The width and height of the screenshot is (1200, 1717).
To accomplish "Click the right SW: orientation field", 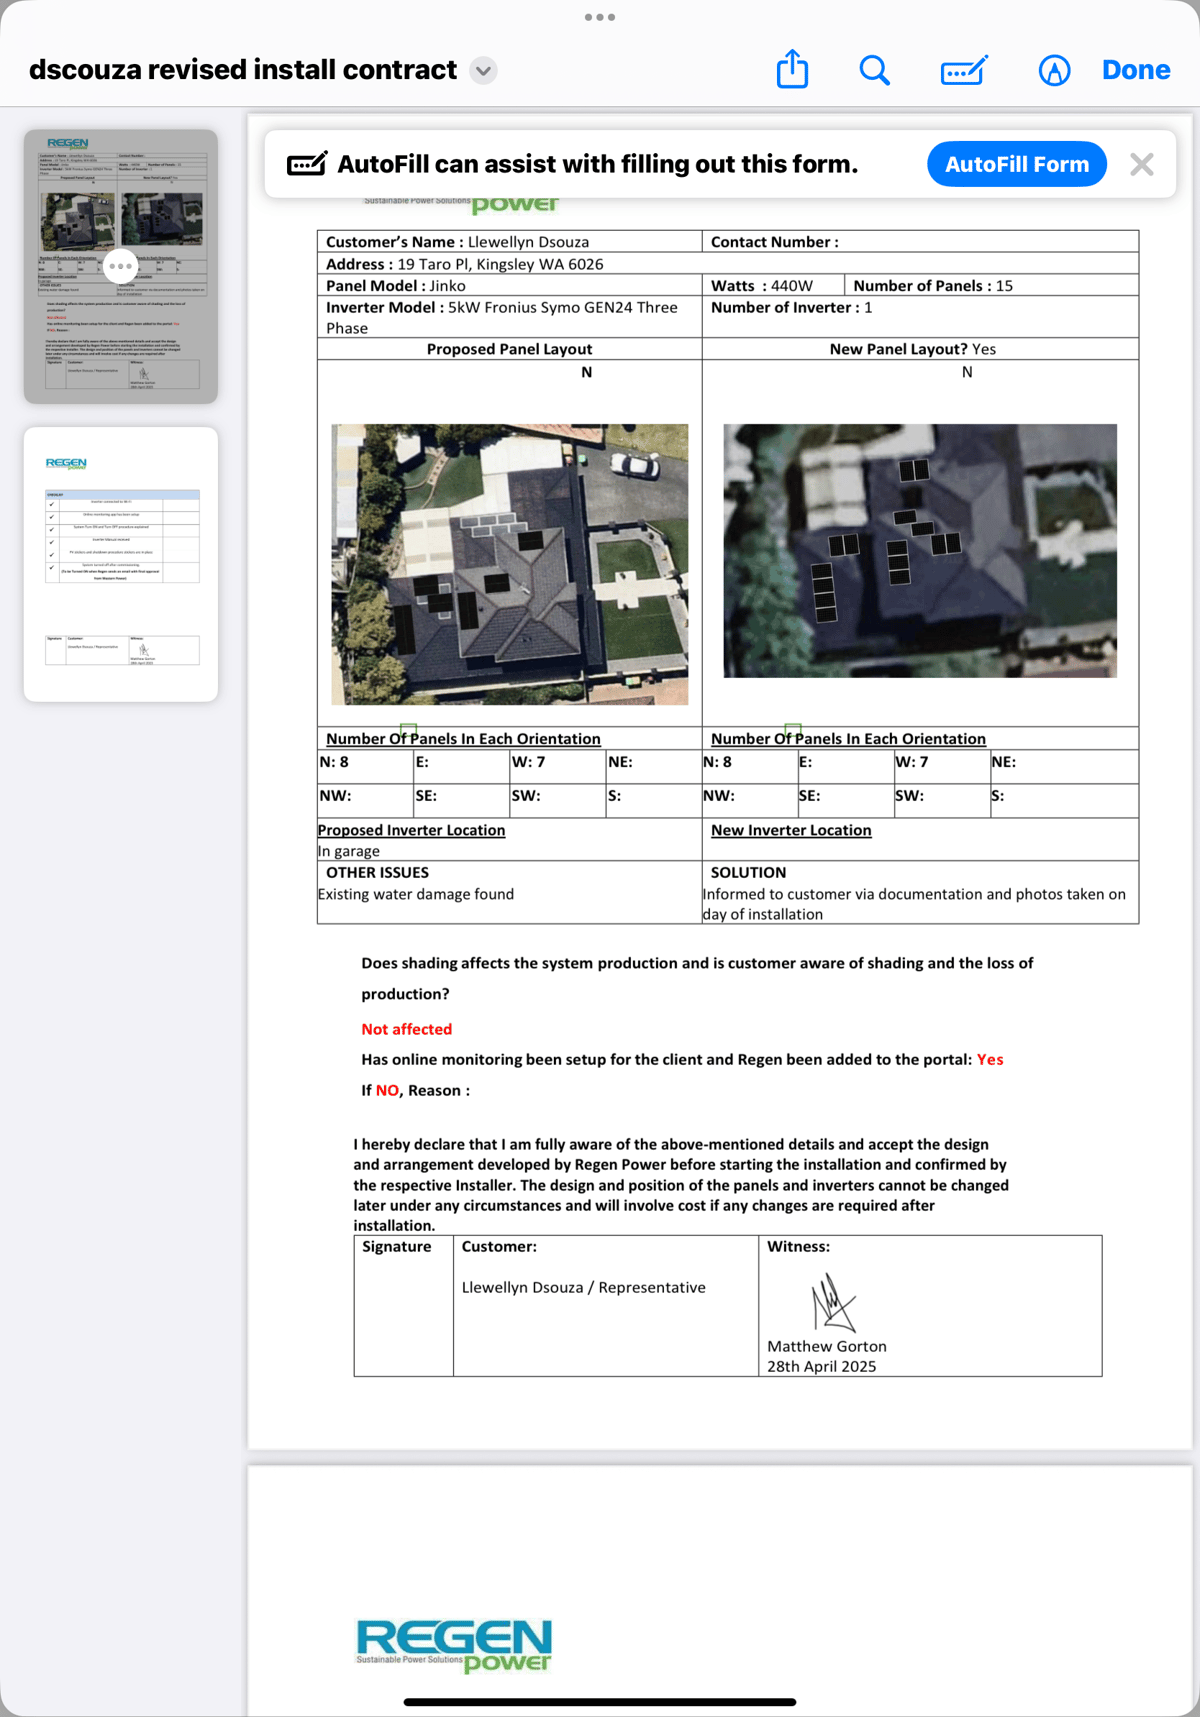I will coord(942,801).
